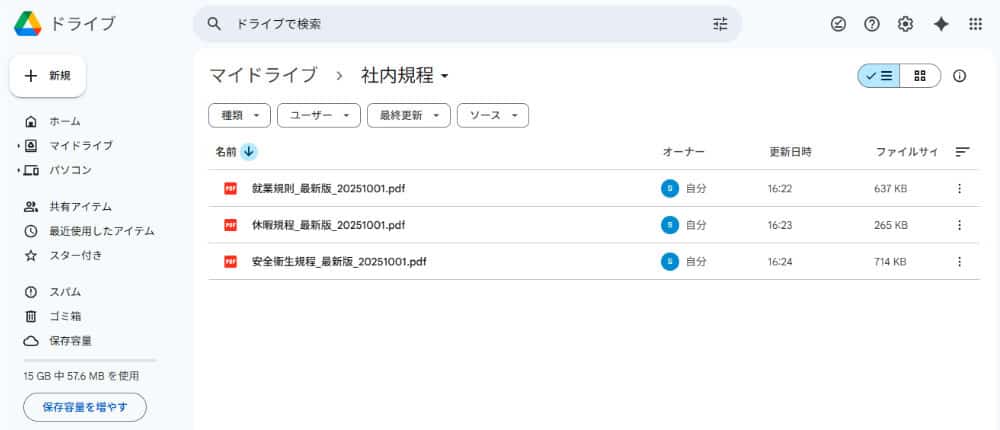Go to マイドライブ breadcrumb

pyautogui.click(x=263, y=75)
